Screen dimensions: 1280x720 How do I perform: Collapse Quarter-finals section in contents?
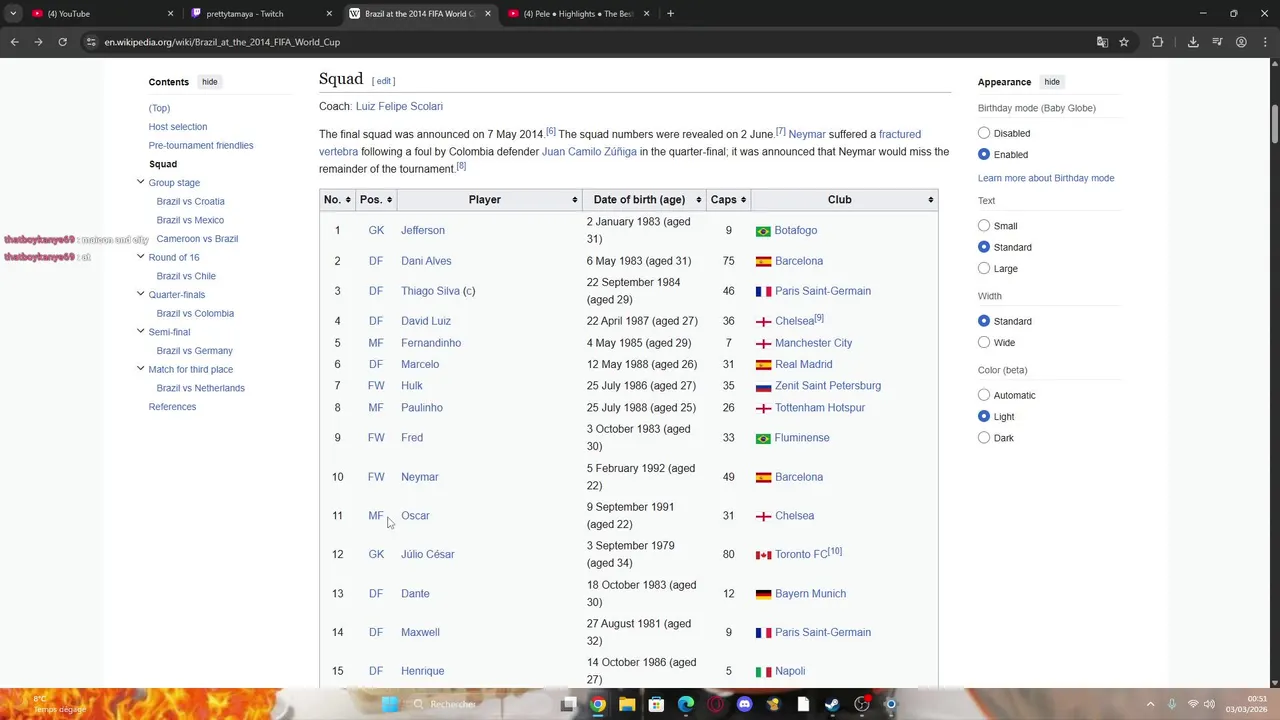click(140, 294)
